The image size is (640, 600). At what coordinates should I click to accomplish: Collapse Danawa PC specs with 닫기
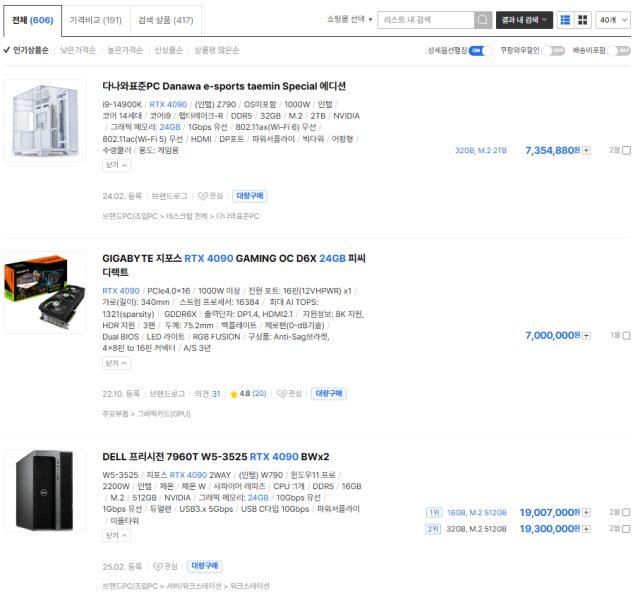click(116, 165)
